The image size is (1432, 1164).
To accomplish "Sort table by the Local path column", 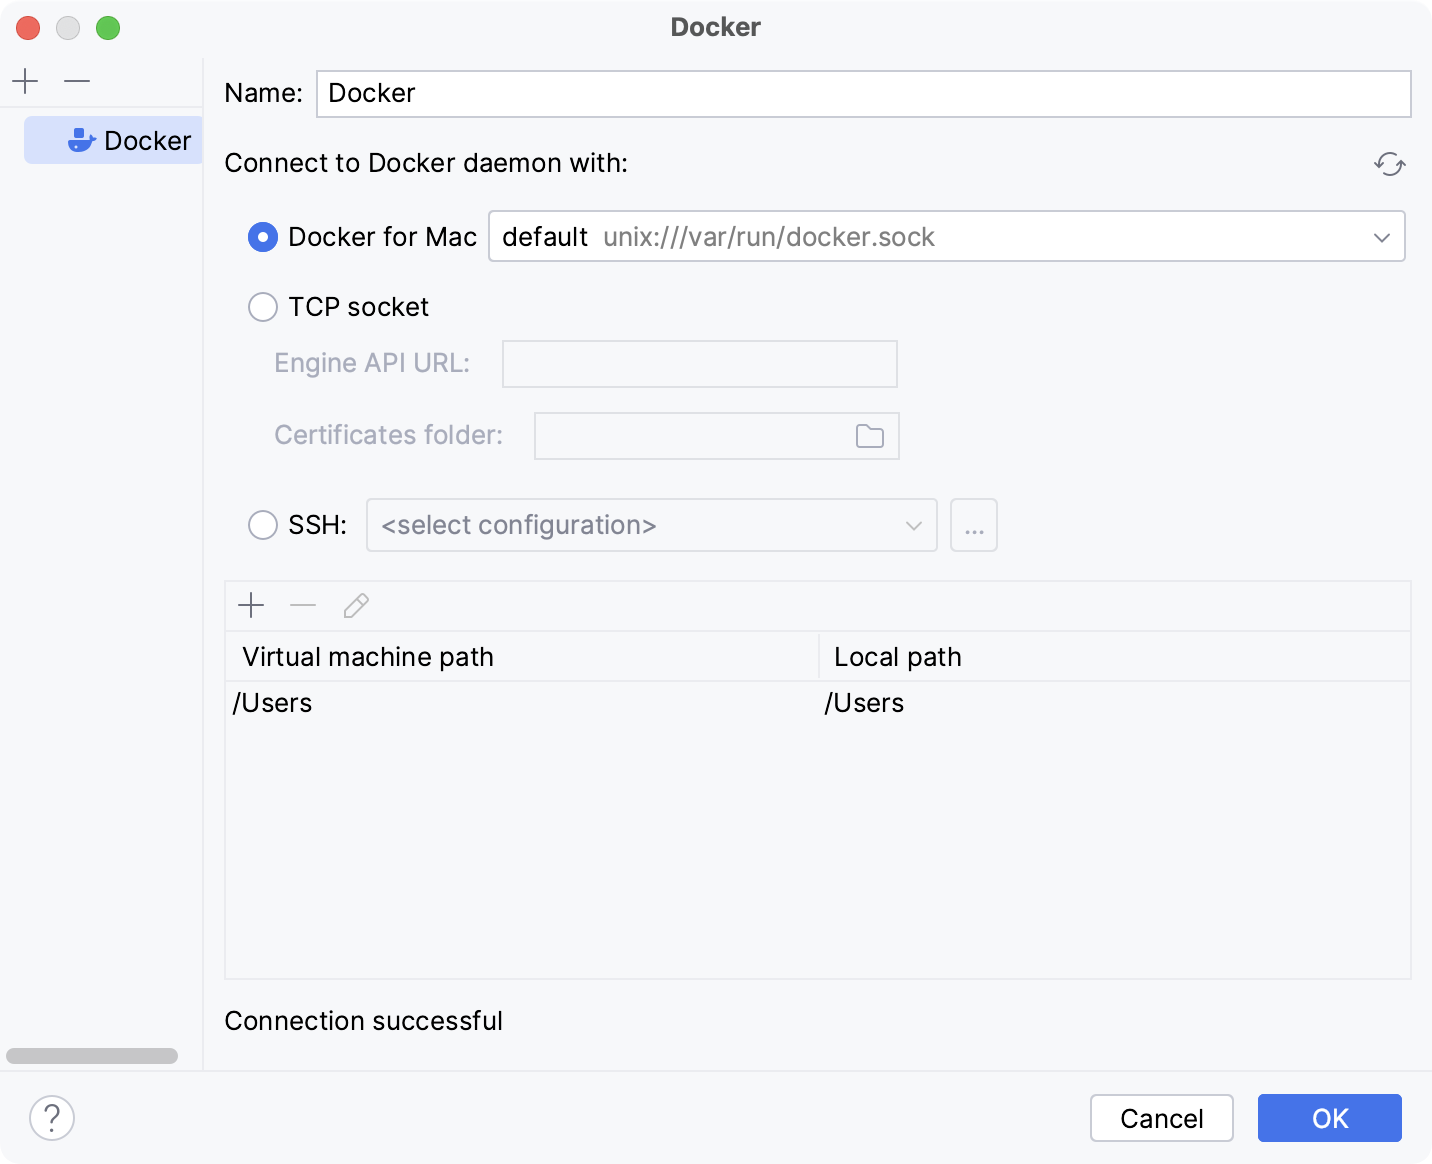I will (x=897, y=656).
